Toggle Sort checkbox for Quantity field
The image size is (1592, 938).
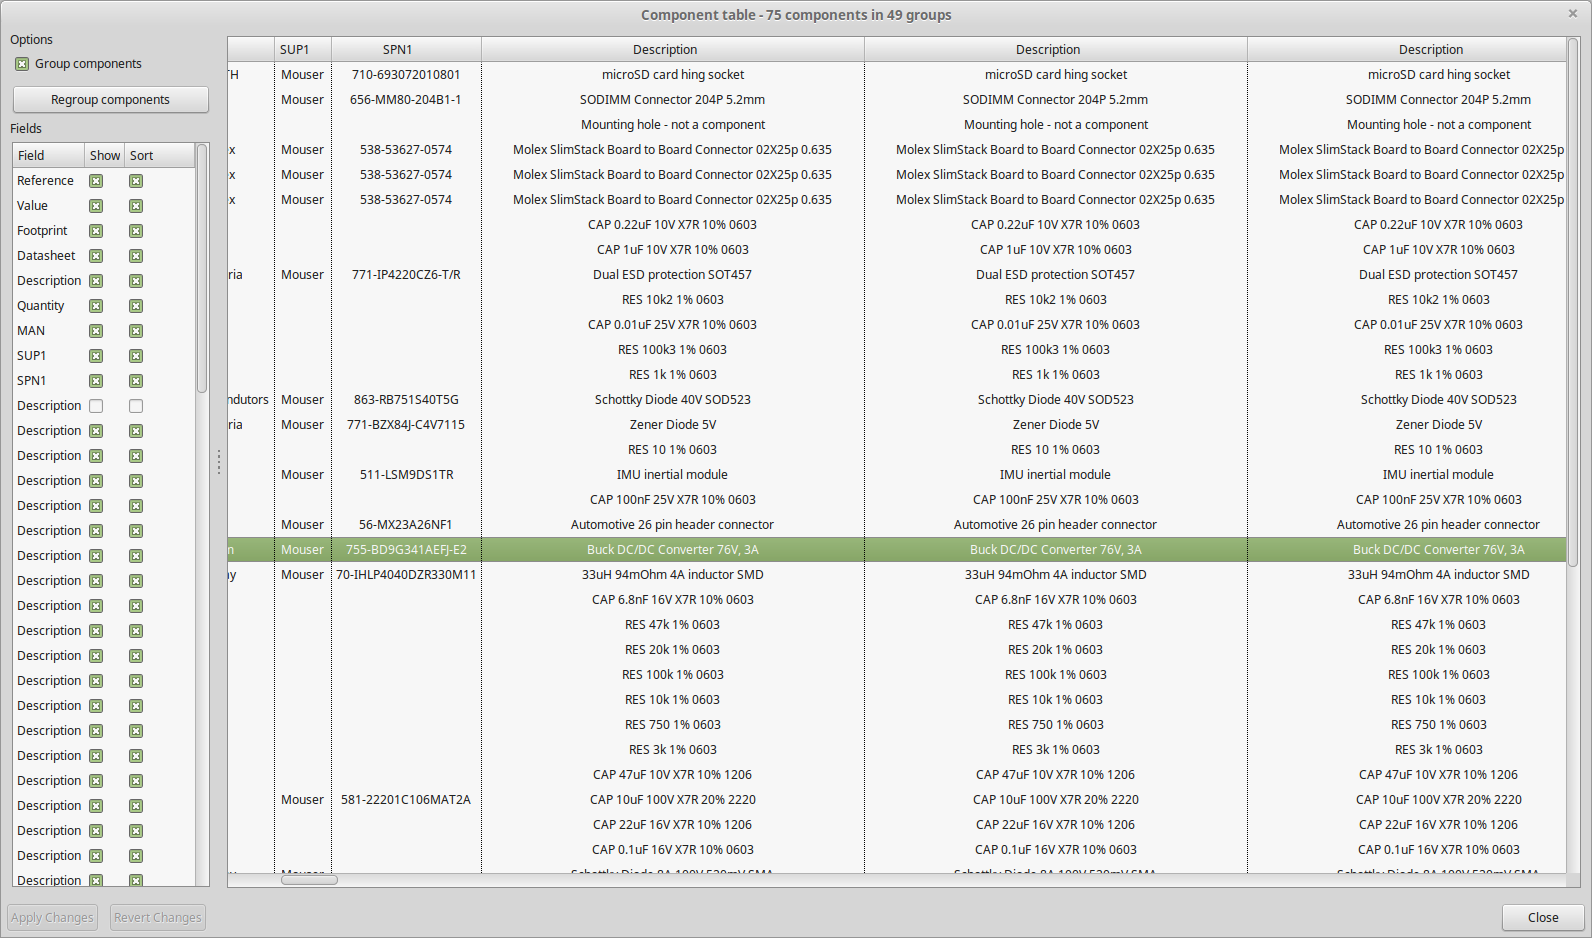136,306
